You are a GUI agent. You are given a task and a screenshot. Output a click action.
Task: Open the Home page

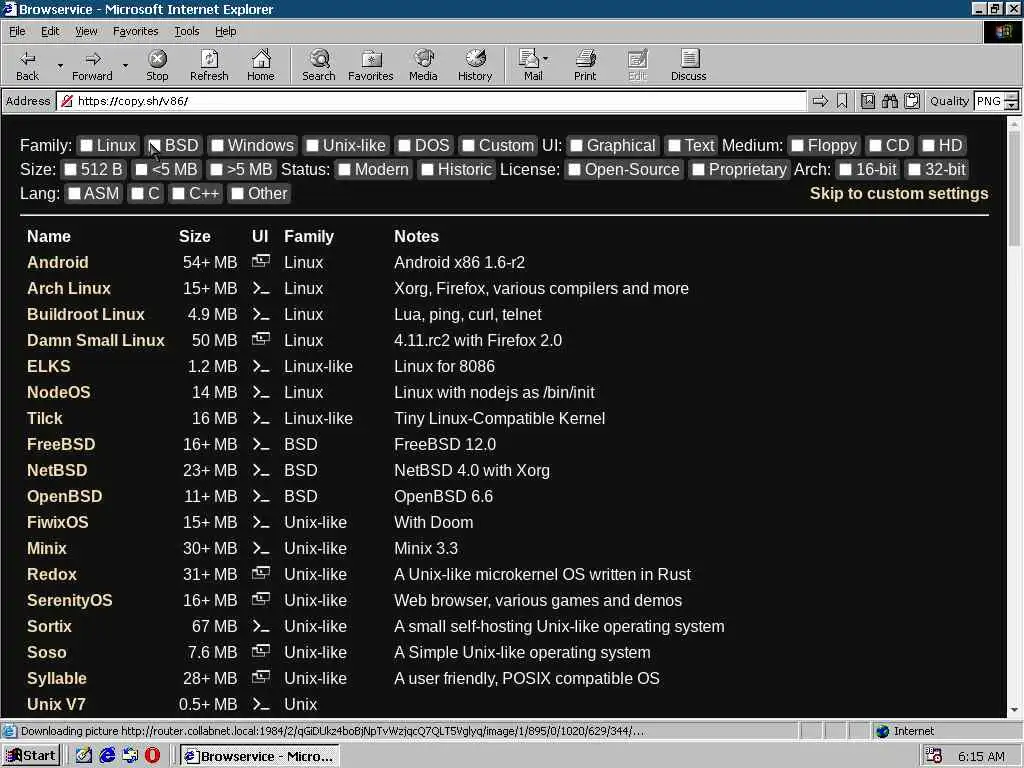(261, 65)
